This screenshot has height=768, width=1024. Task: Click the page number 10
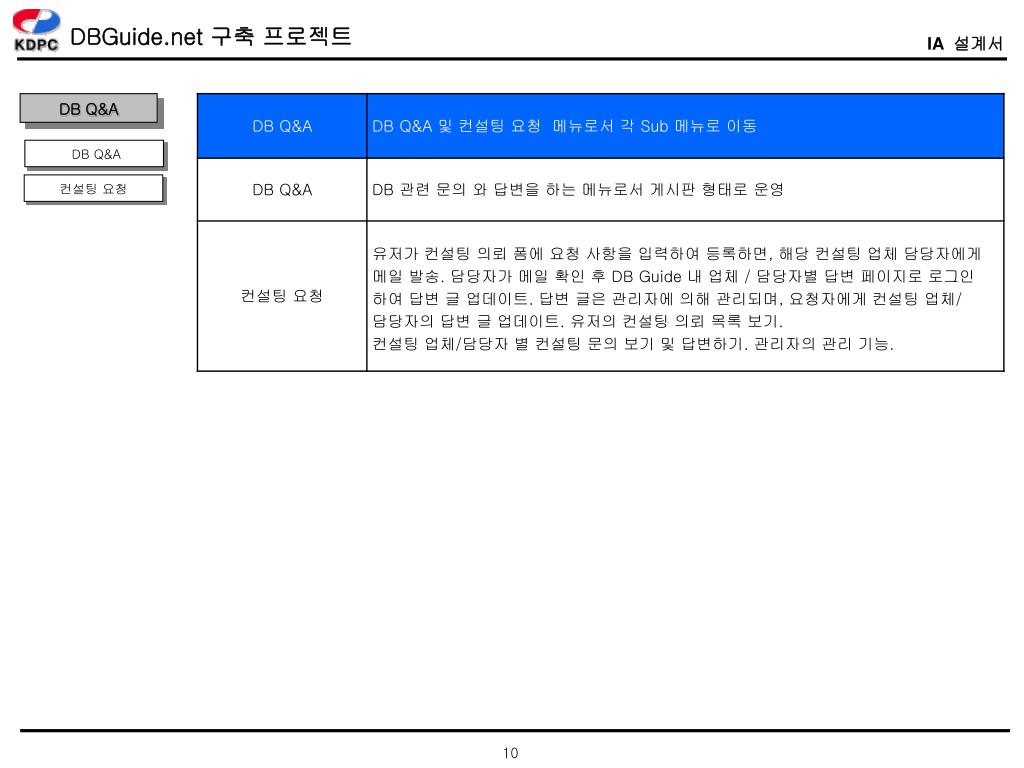pos(511,753)
